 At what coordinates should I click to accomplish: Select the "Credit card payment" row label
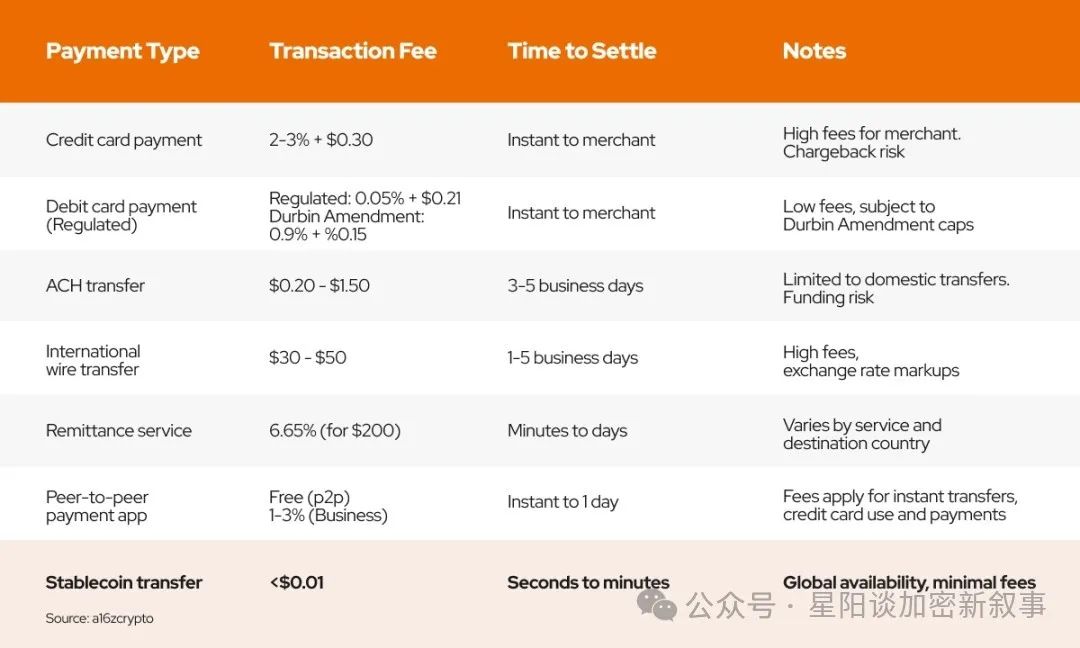click(124, 140)
